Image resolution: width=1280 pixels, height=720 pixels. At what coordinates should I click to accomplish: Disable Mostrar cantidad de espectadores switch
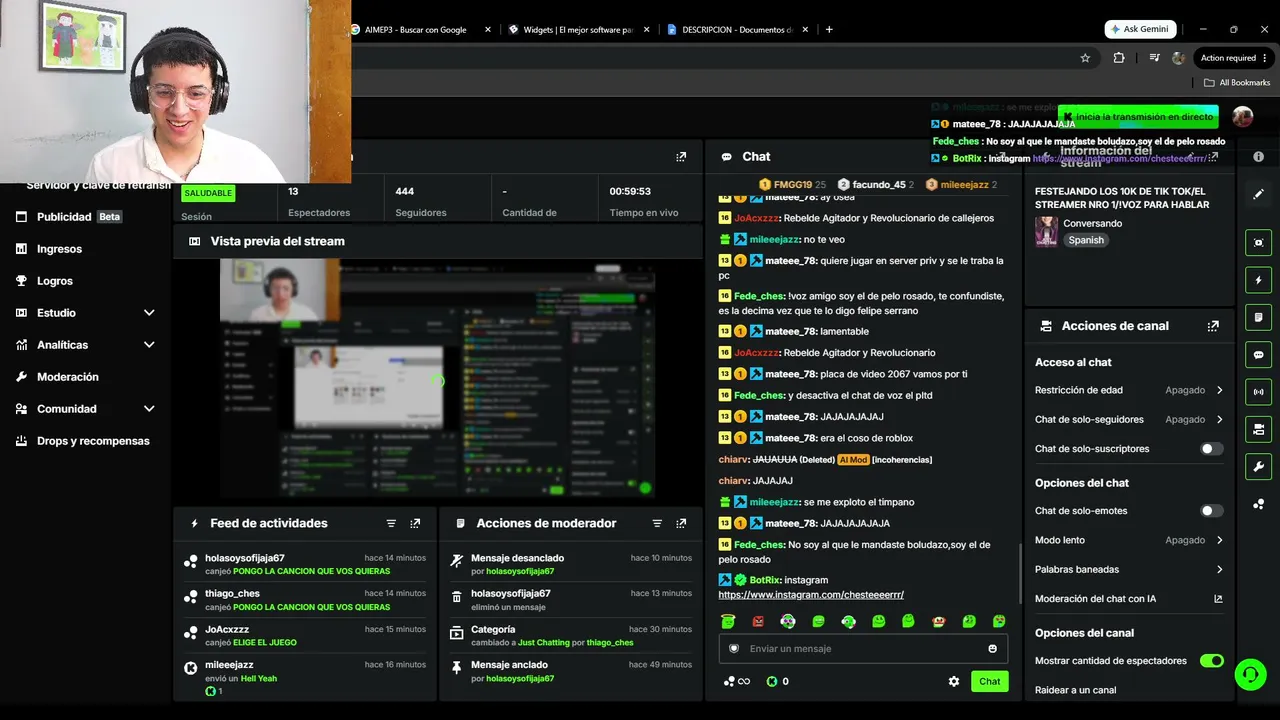point(1211,661)
